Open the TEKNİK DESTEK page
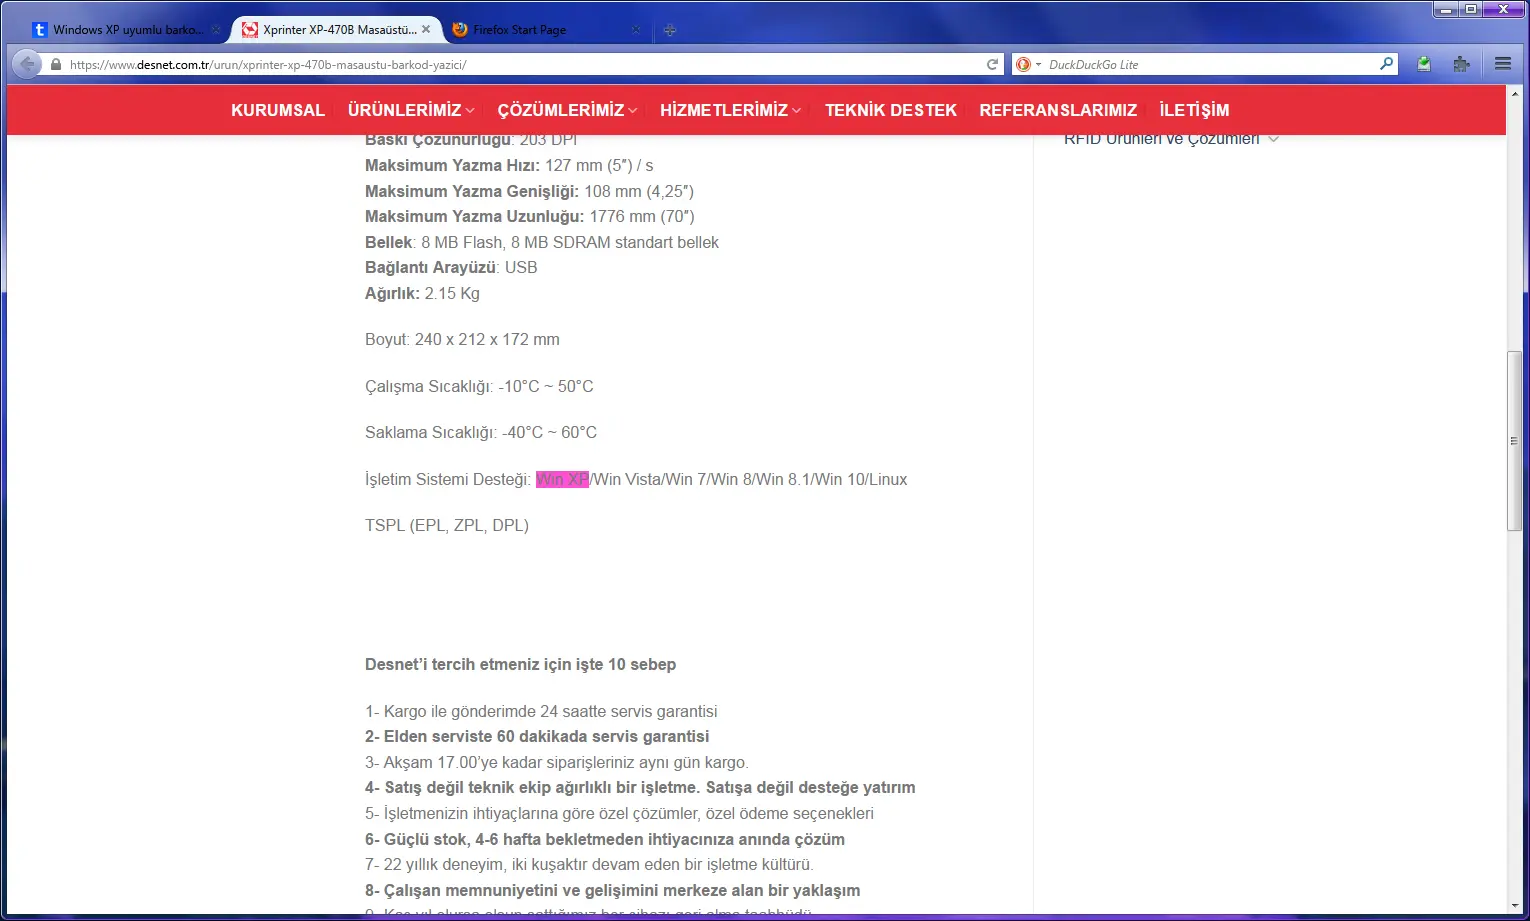 click(x=891, y=110)
